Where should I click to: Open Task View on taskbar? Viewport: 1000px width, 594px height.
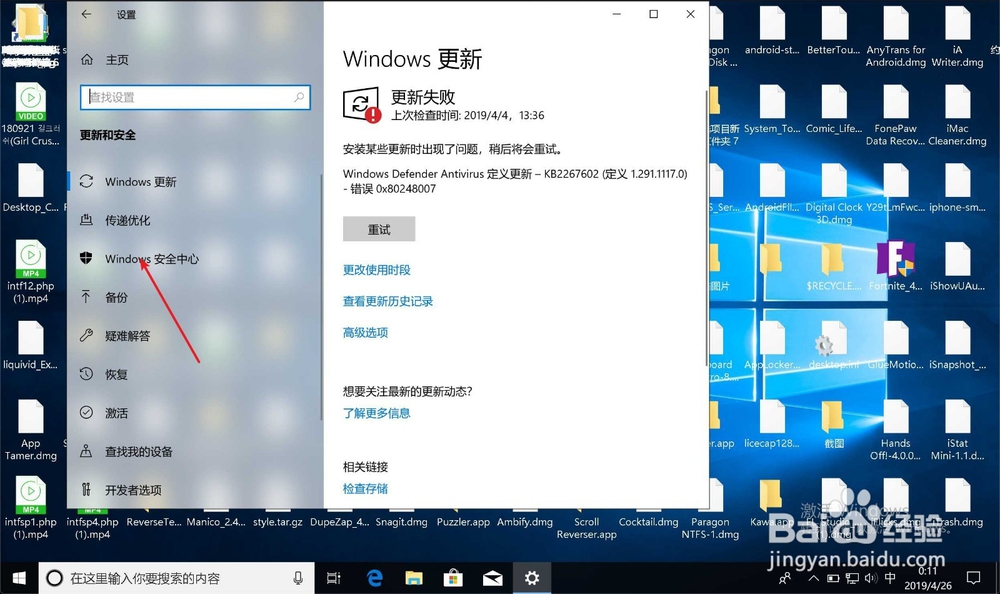pyautogui.click(x=334, y=578)
